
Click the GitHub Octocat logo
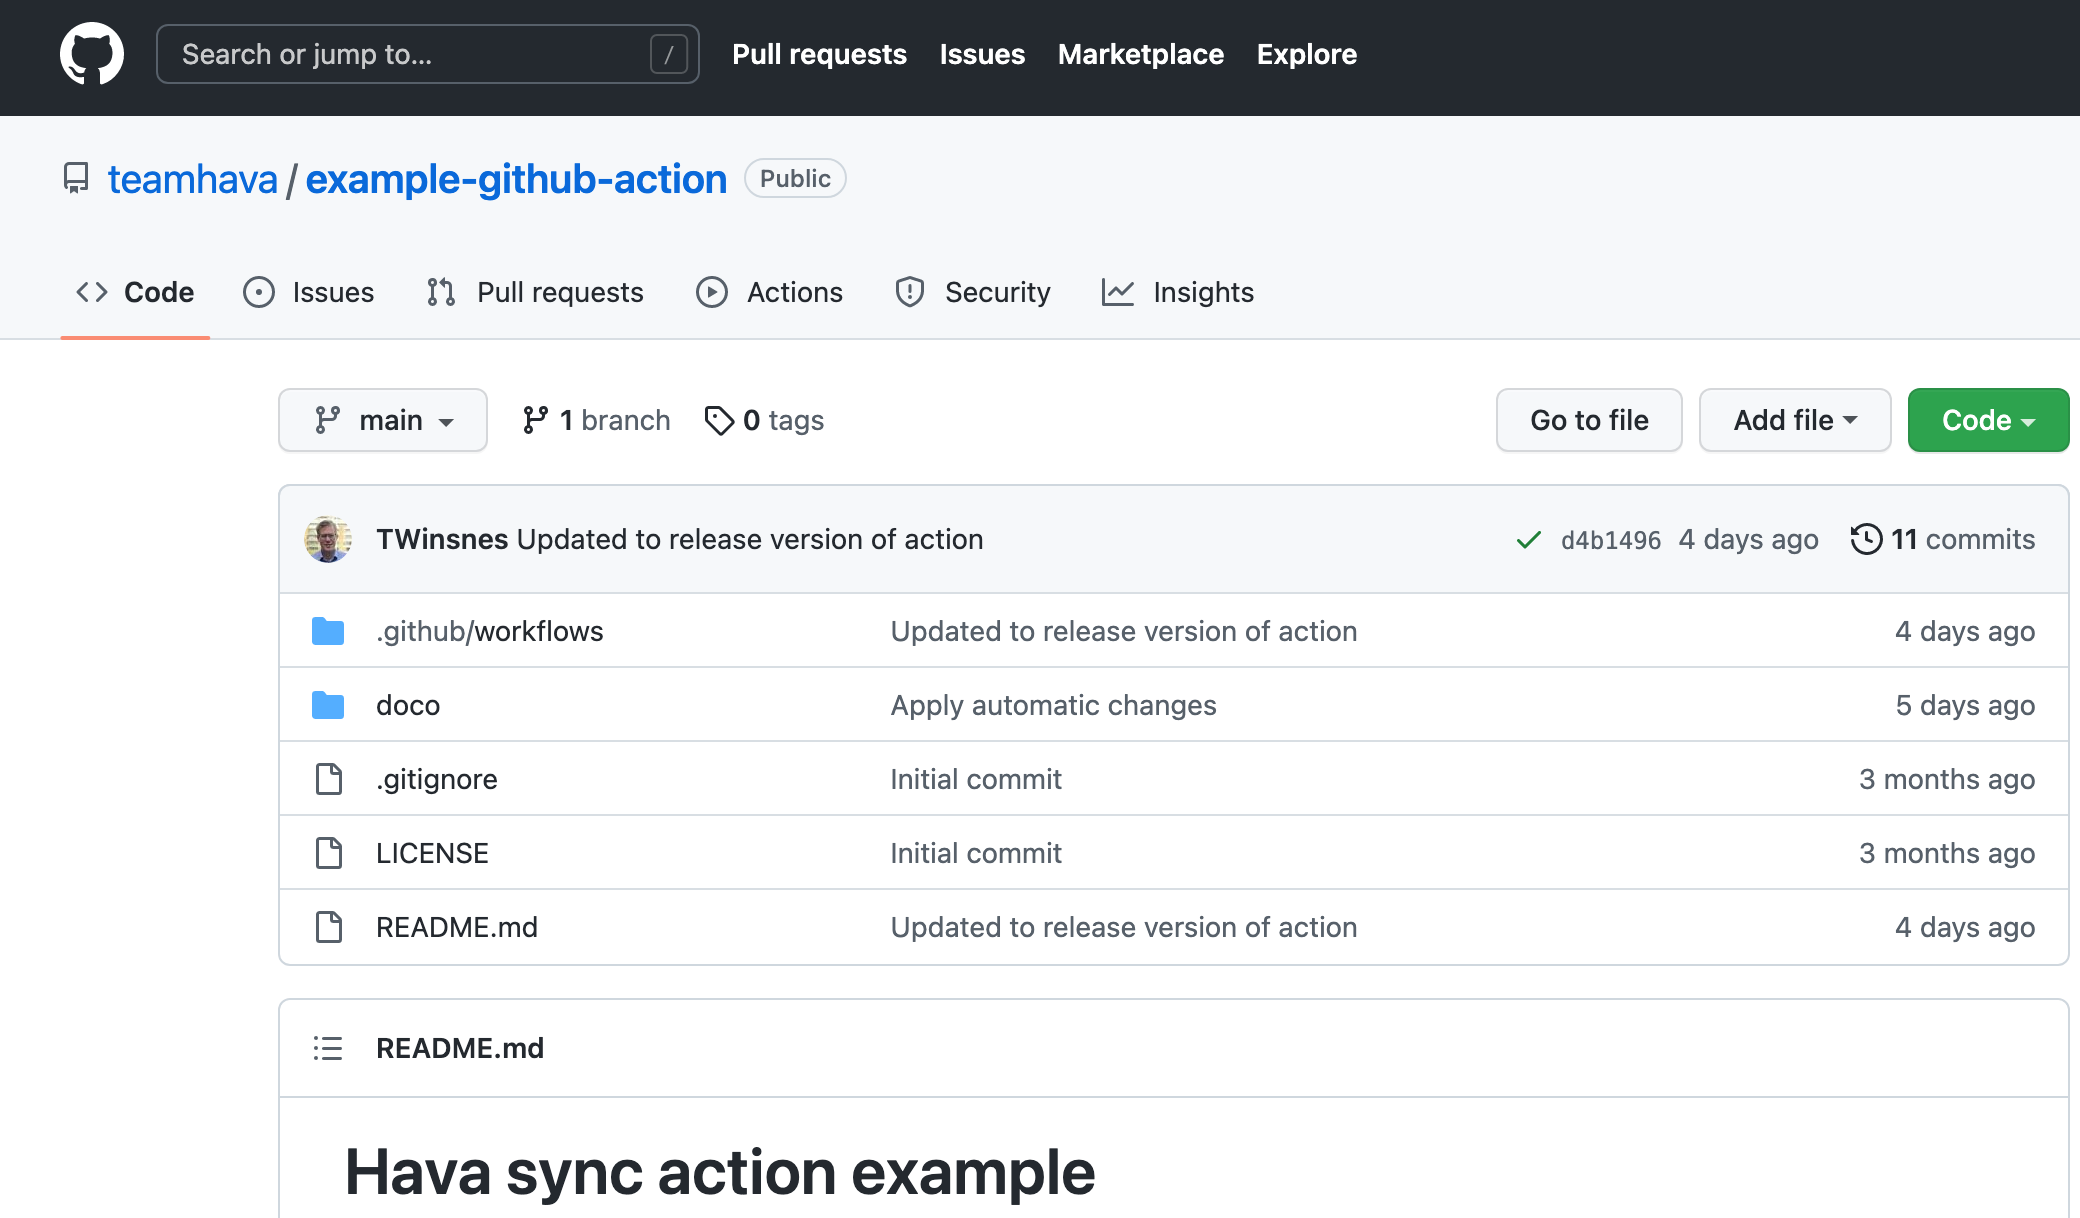[x=92, y=54]
